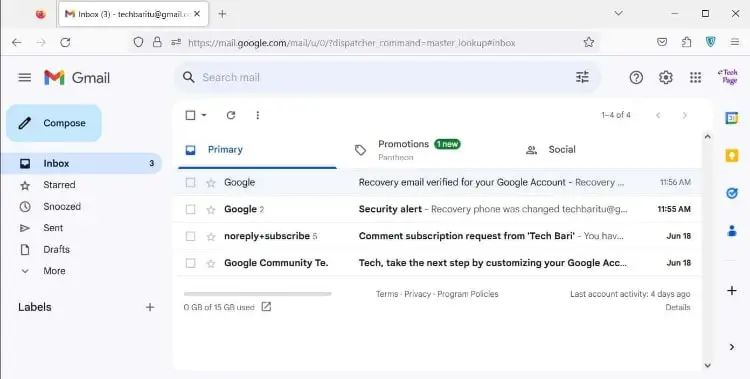Check the Recovery email verified message box
The height and width of the screenshot is (379, 750).
[190, 182]
